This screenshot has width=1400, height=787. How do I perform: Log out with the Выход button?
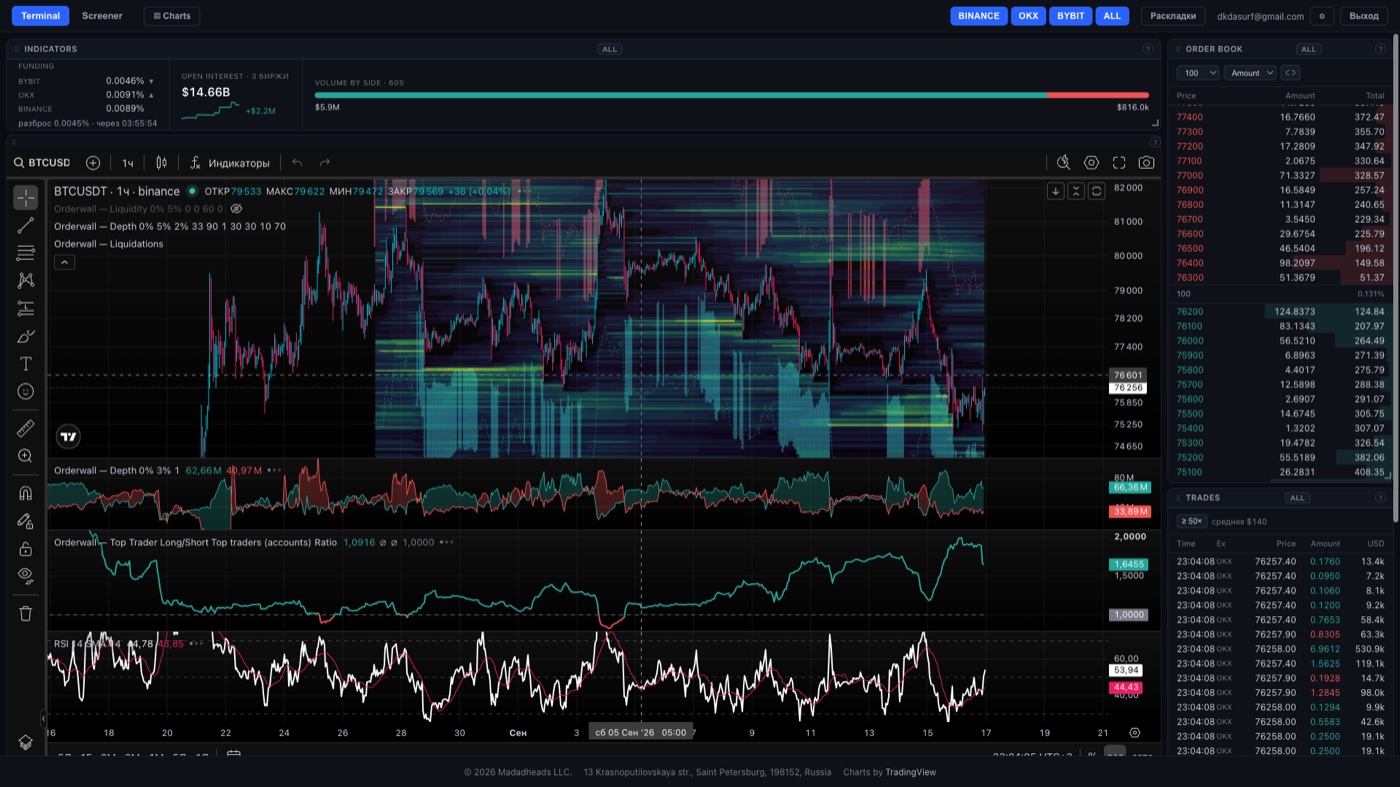1364,16
